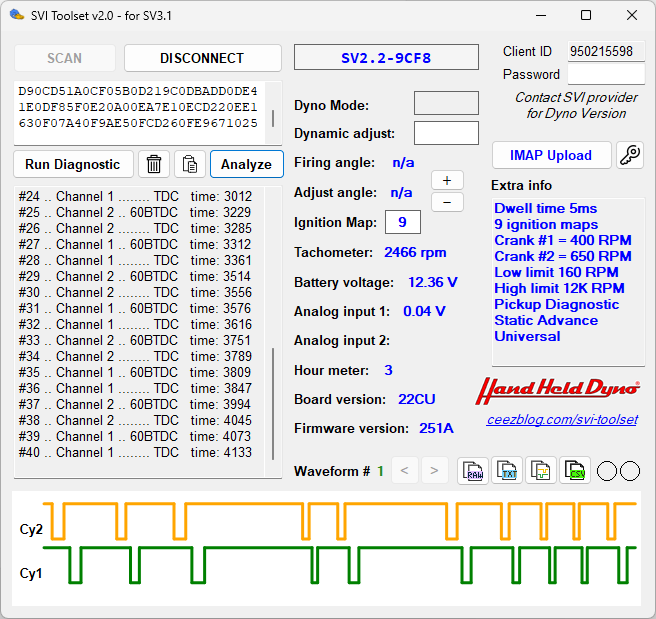The height and width of the screenshot is (619, 656).
Task: Click the second circle indicator after the CSV icon
Action: 630,471
